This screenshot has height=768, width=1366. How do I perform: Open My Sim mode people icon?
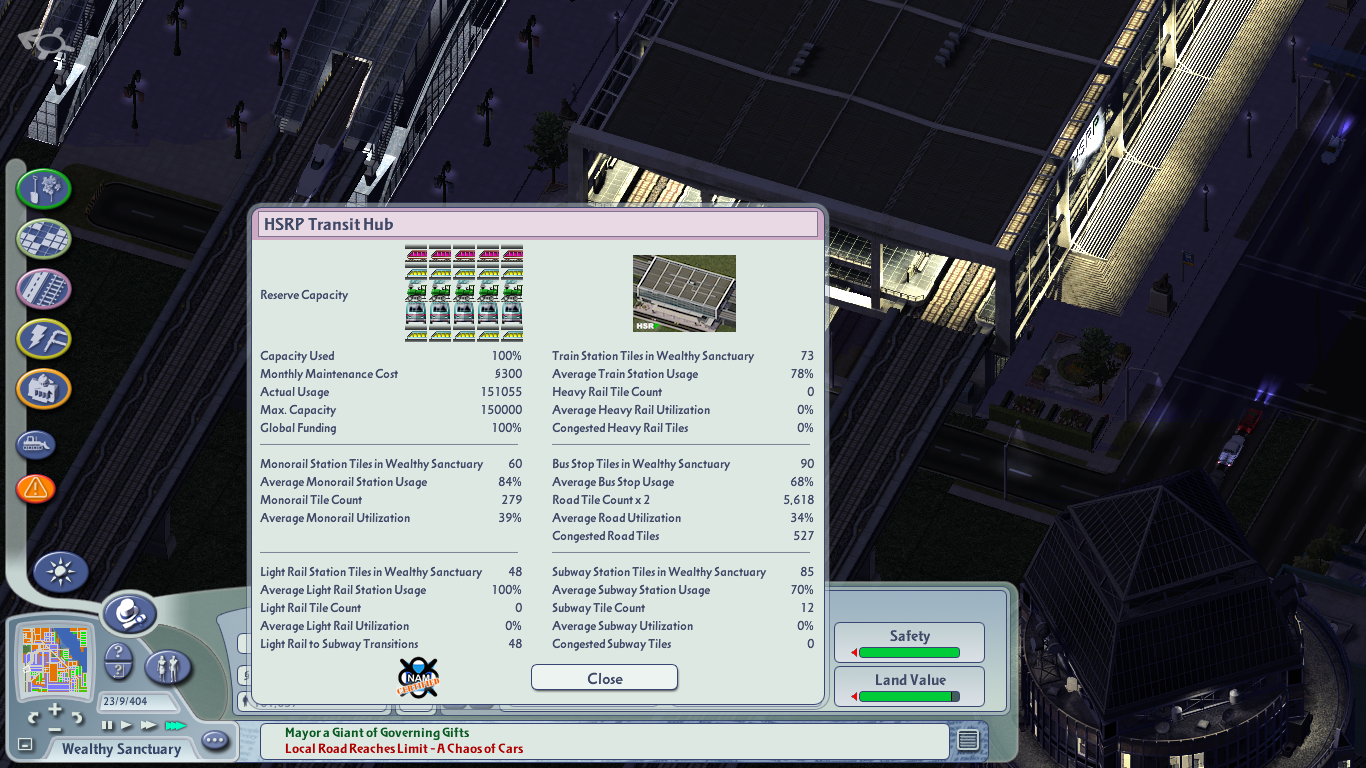[169, 666]
